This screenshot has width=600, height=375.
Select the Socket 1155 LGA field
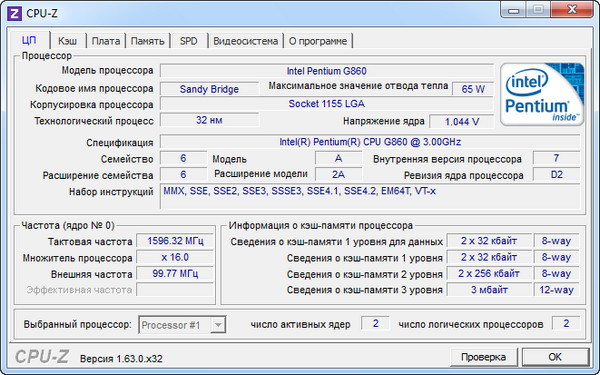[x=327, y=104]
